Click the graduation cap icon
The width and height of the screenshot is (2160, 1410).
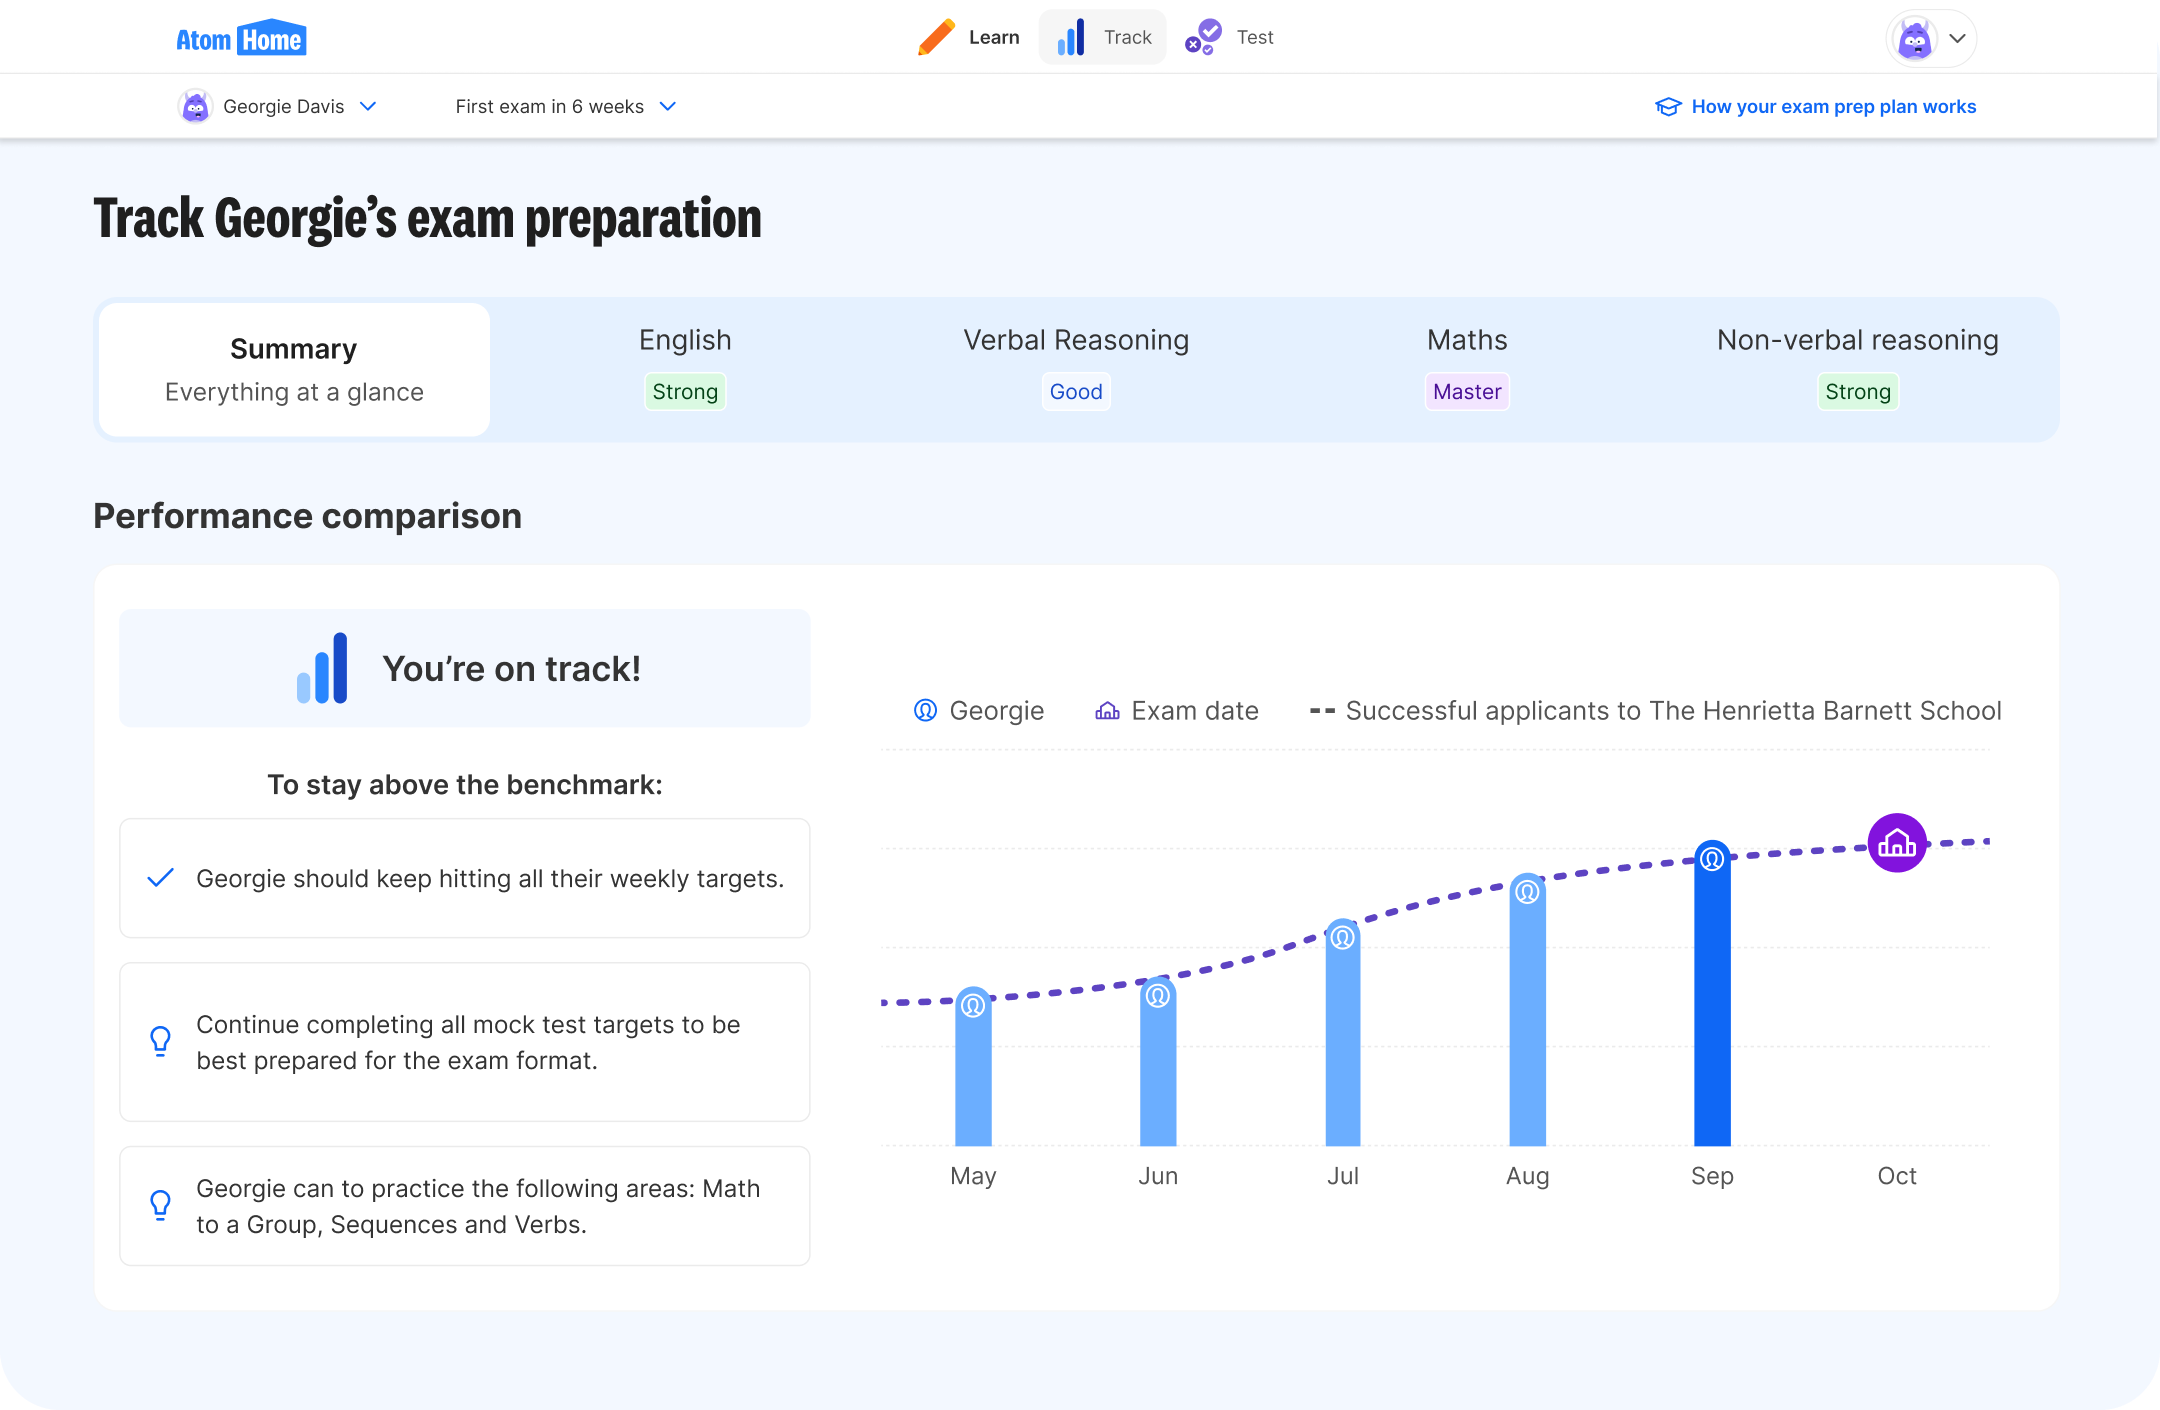(1668, 107)
